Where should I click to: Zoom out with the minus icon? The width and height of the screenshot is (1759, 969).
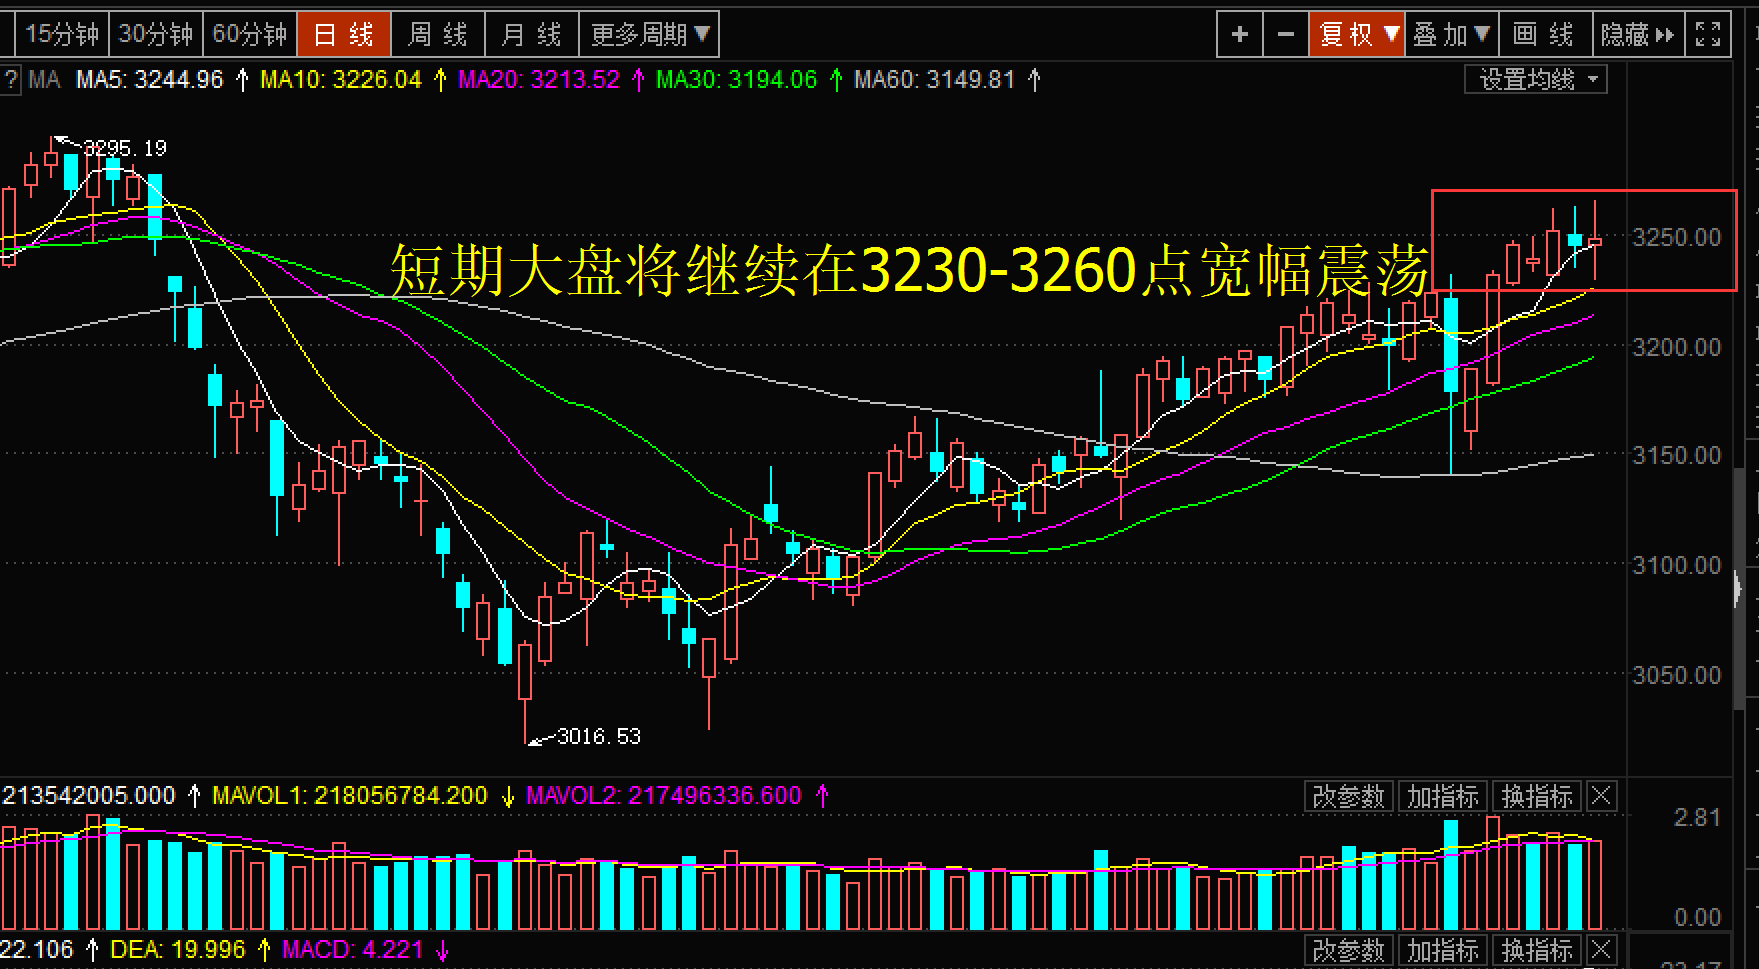[x=1286, y=35]
